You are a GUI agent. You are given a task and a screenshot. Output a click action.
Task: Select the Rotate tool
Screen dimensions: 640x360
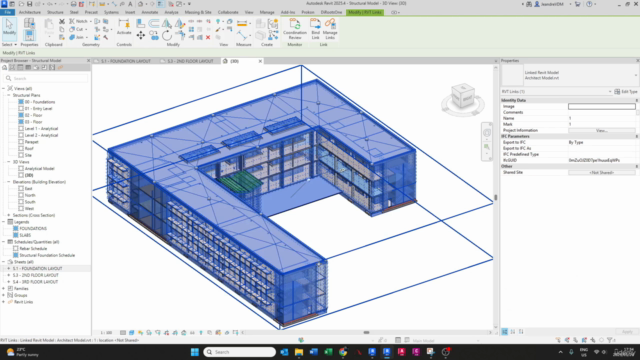point(167,36)
